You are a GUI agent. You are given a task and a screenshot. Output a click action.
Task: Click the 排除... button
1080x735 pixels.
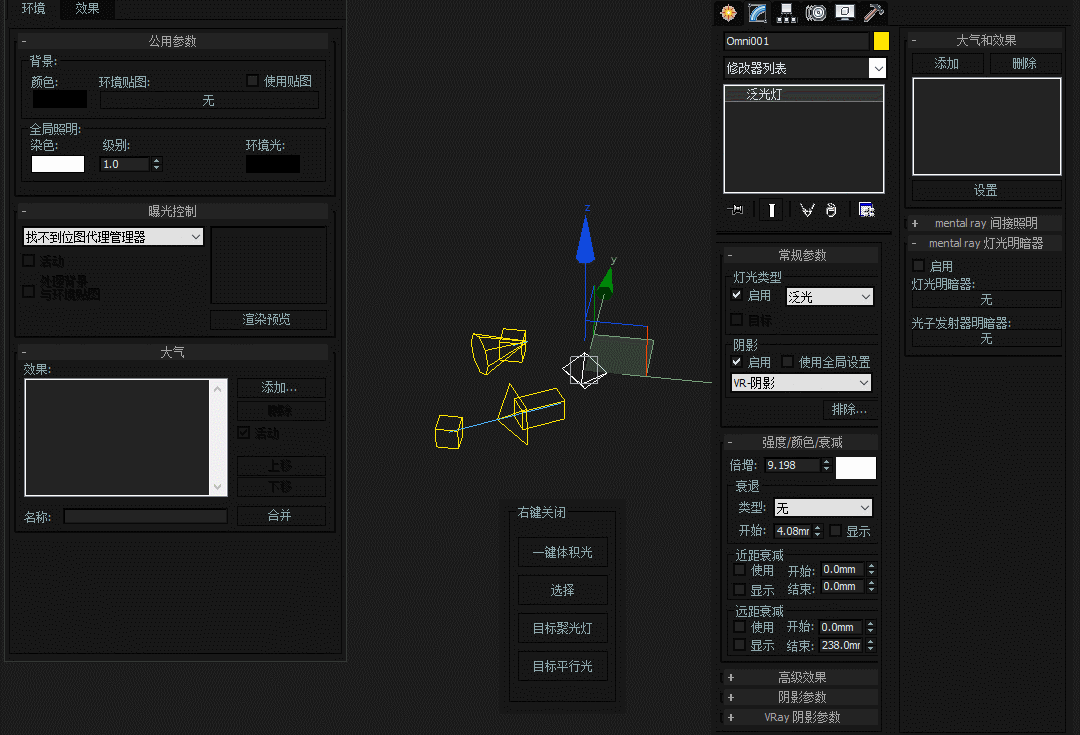[x=849, y=409]
